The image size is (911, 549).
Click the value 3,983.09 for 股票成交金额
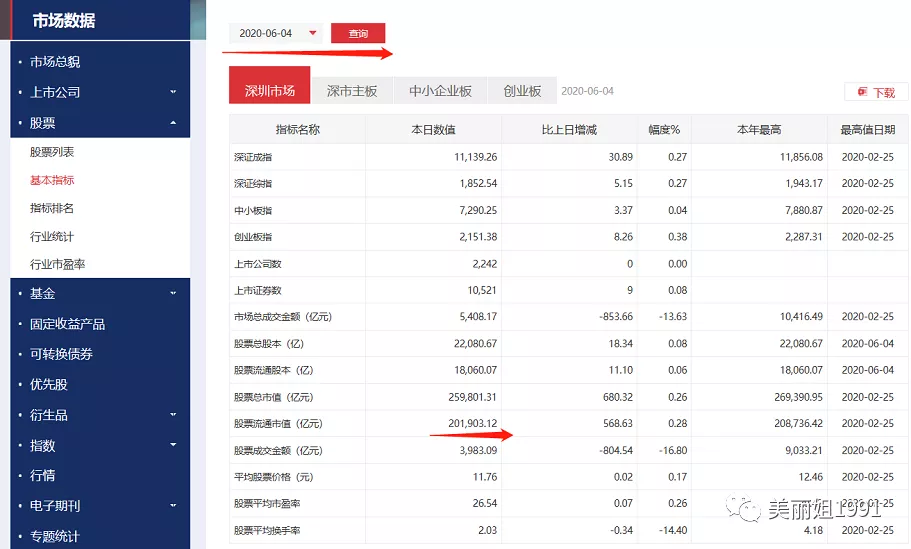coord(478,450)
